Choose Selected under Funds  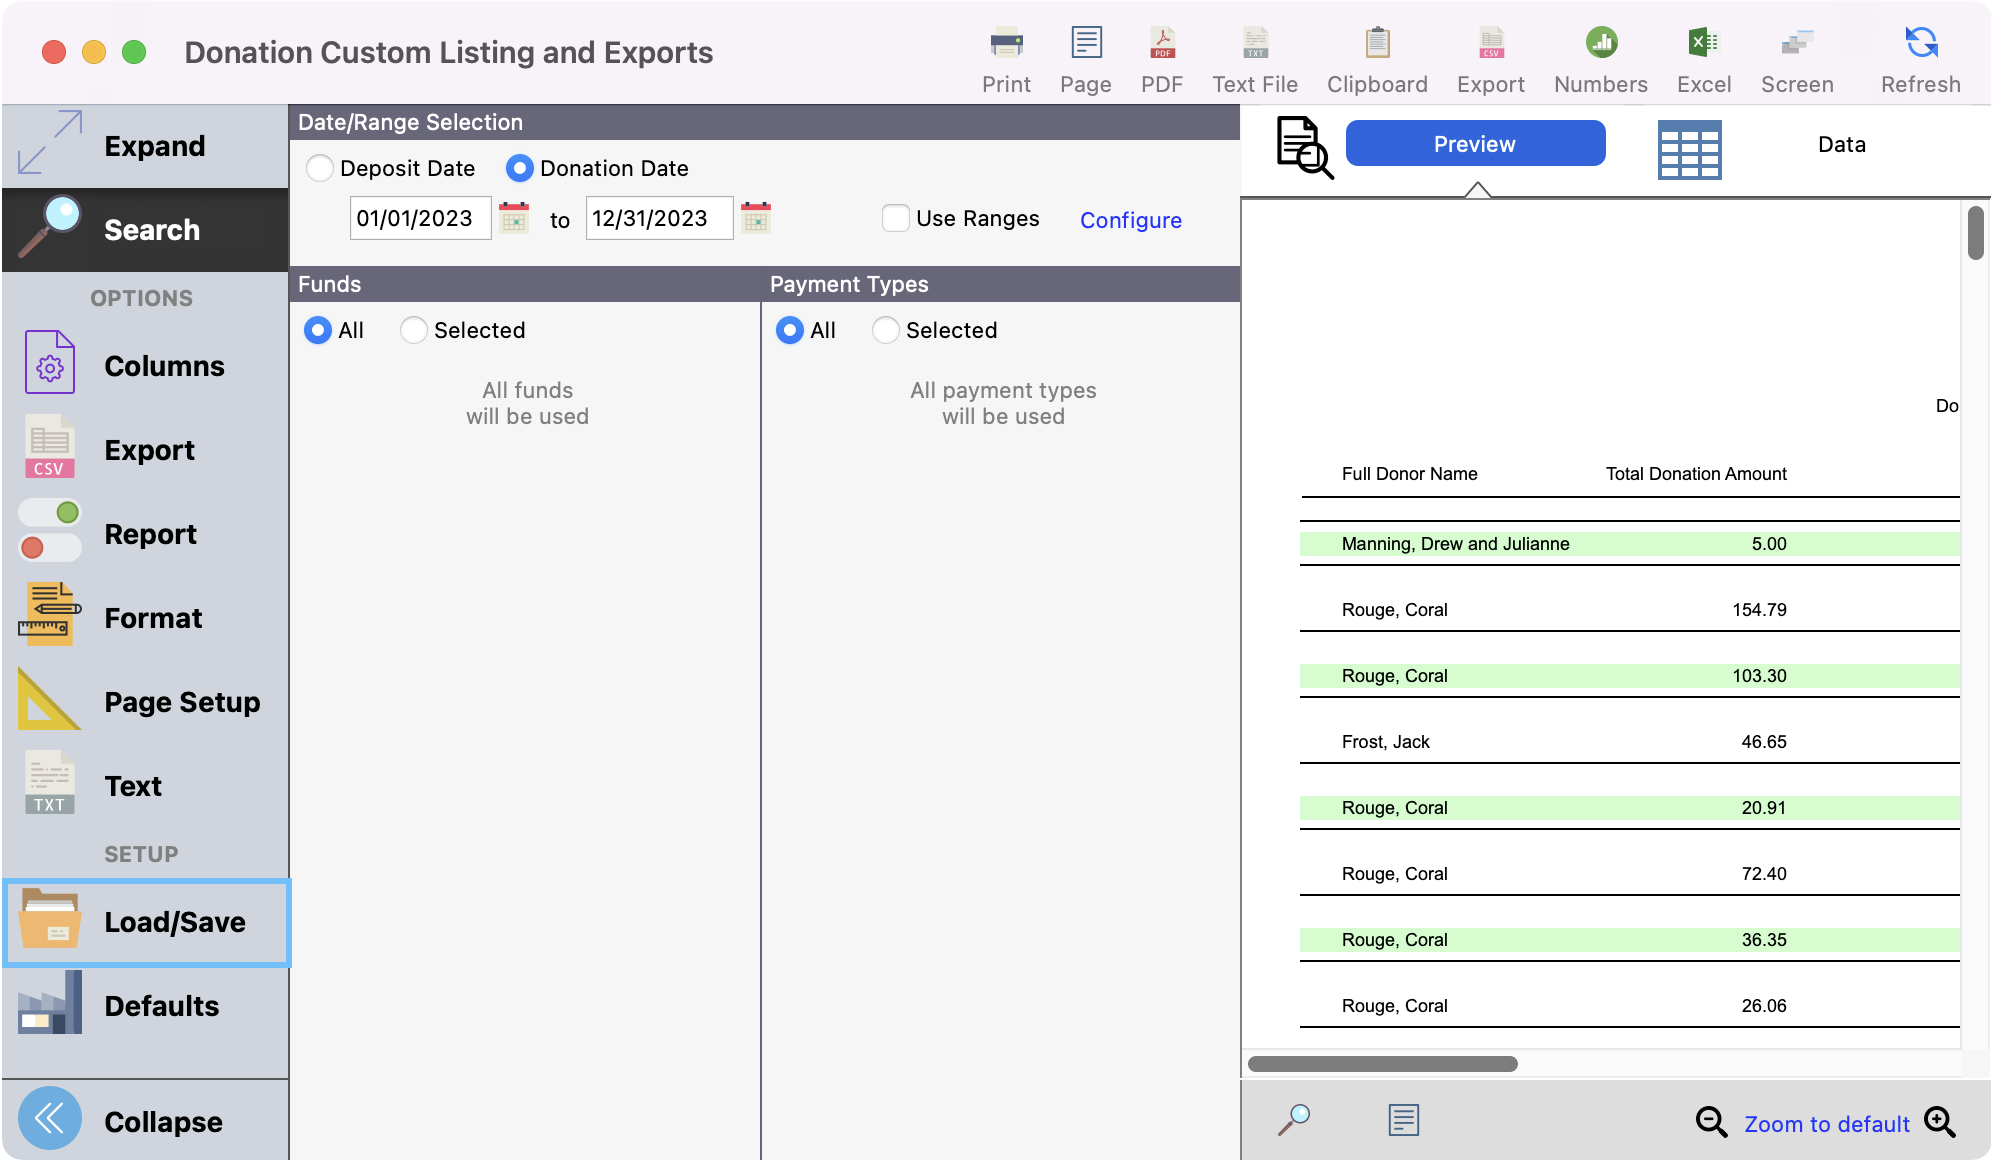click(414, 330)
